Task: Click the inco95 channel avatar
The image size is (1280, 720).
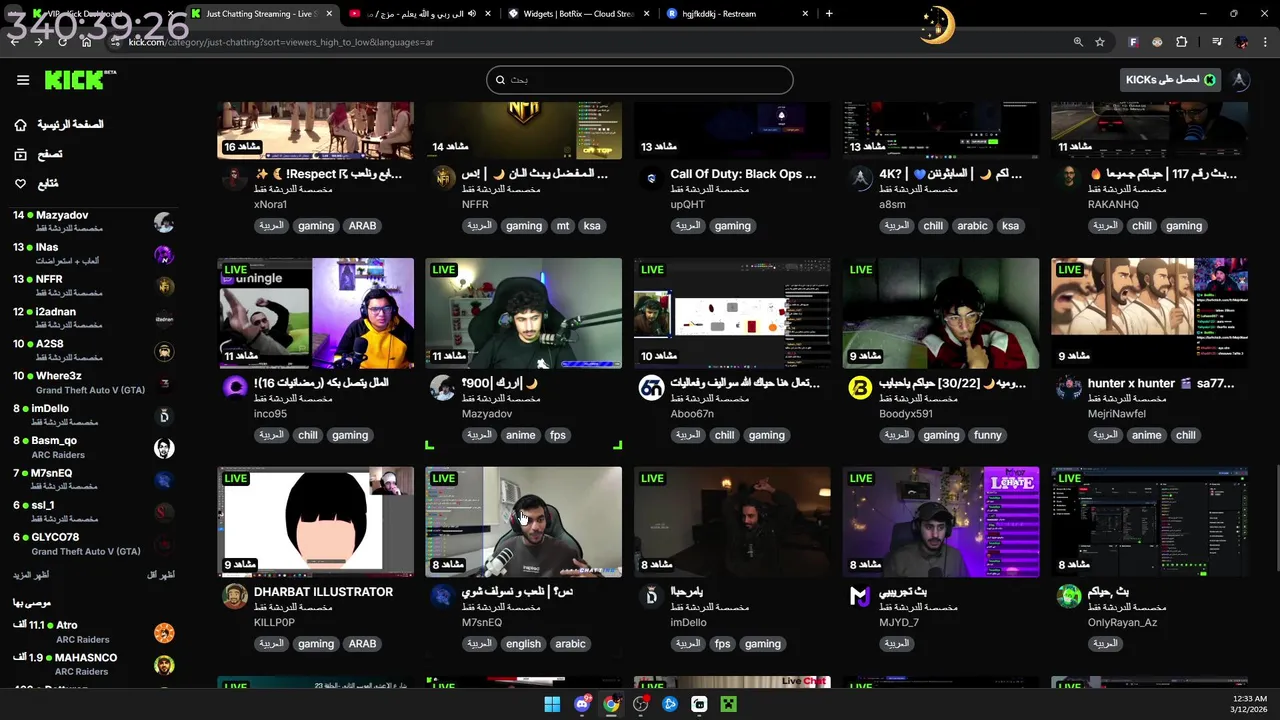Action: pyautogui.click(x=234, y=387)
